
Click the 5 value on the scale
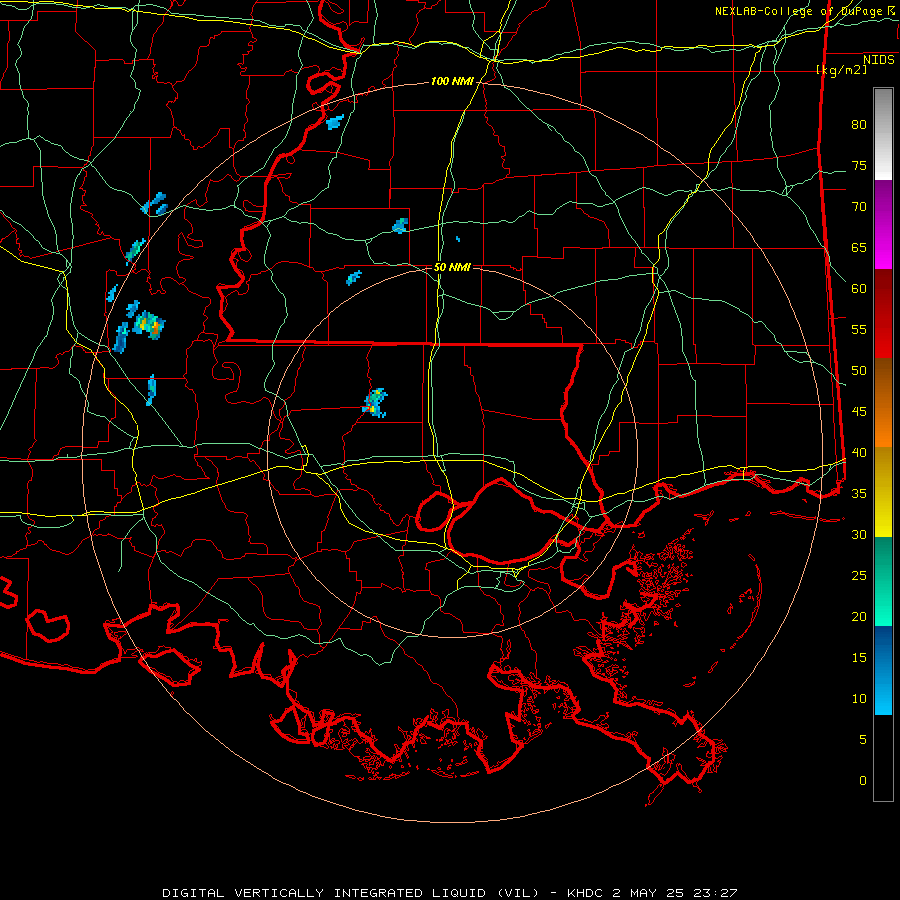[x=863, y=739]
